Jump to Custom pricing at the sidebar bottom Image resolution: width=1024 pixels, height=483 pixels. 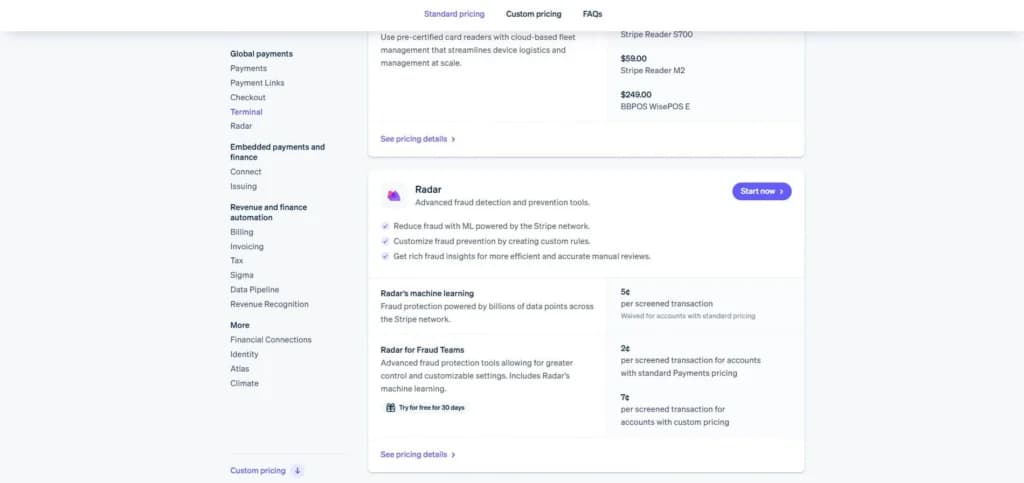click(x=258, y=471)
